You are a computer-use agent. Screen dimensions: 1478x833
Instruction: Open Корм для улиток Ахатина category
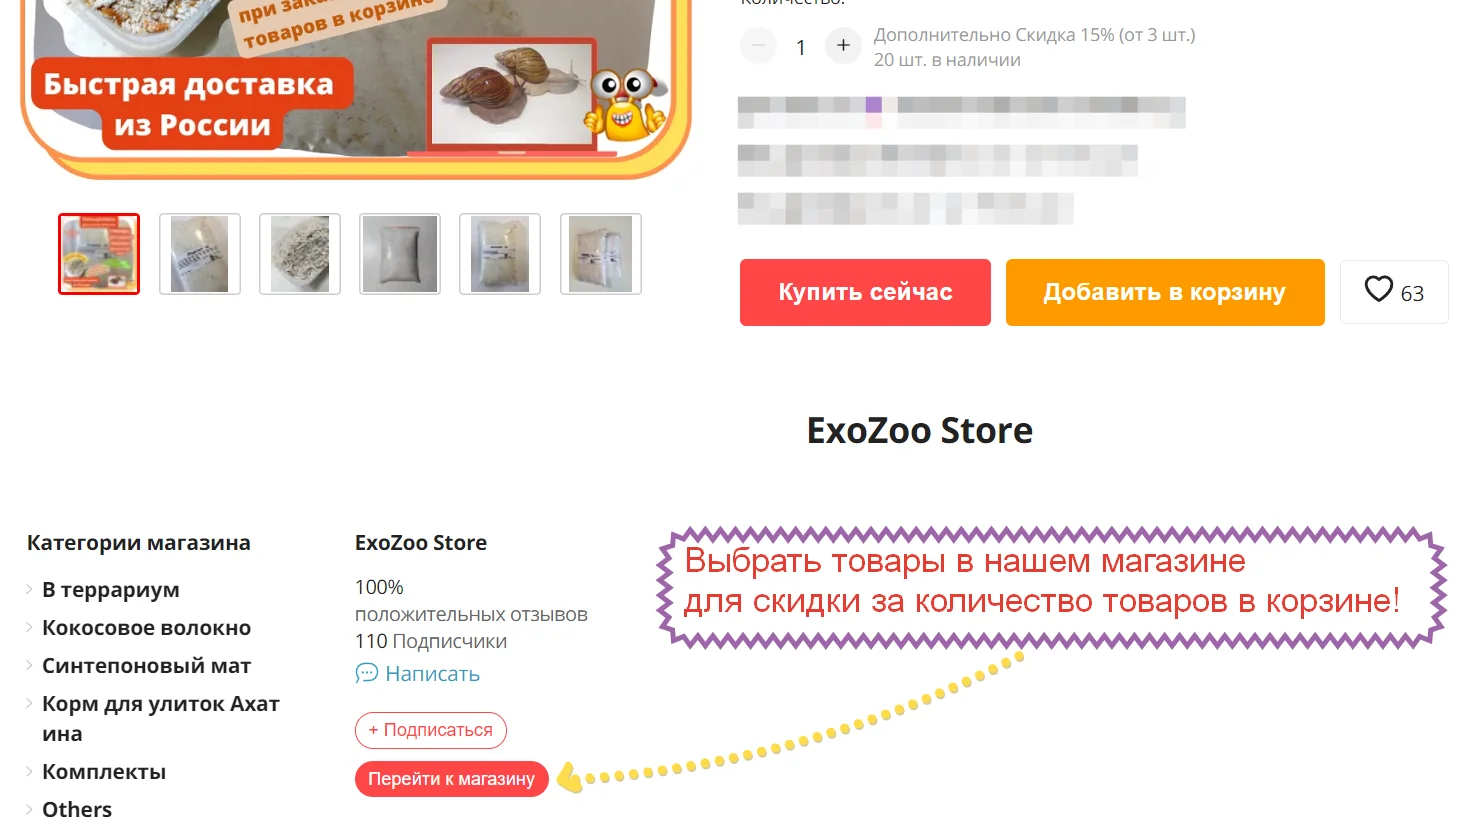pos(160,718)
